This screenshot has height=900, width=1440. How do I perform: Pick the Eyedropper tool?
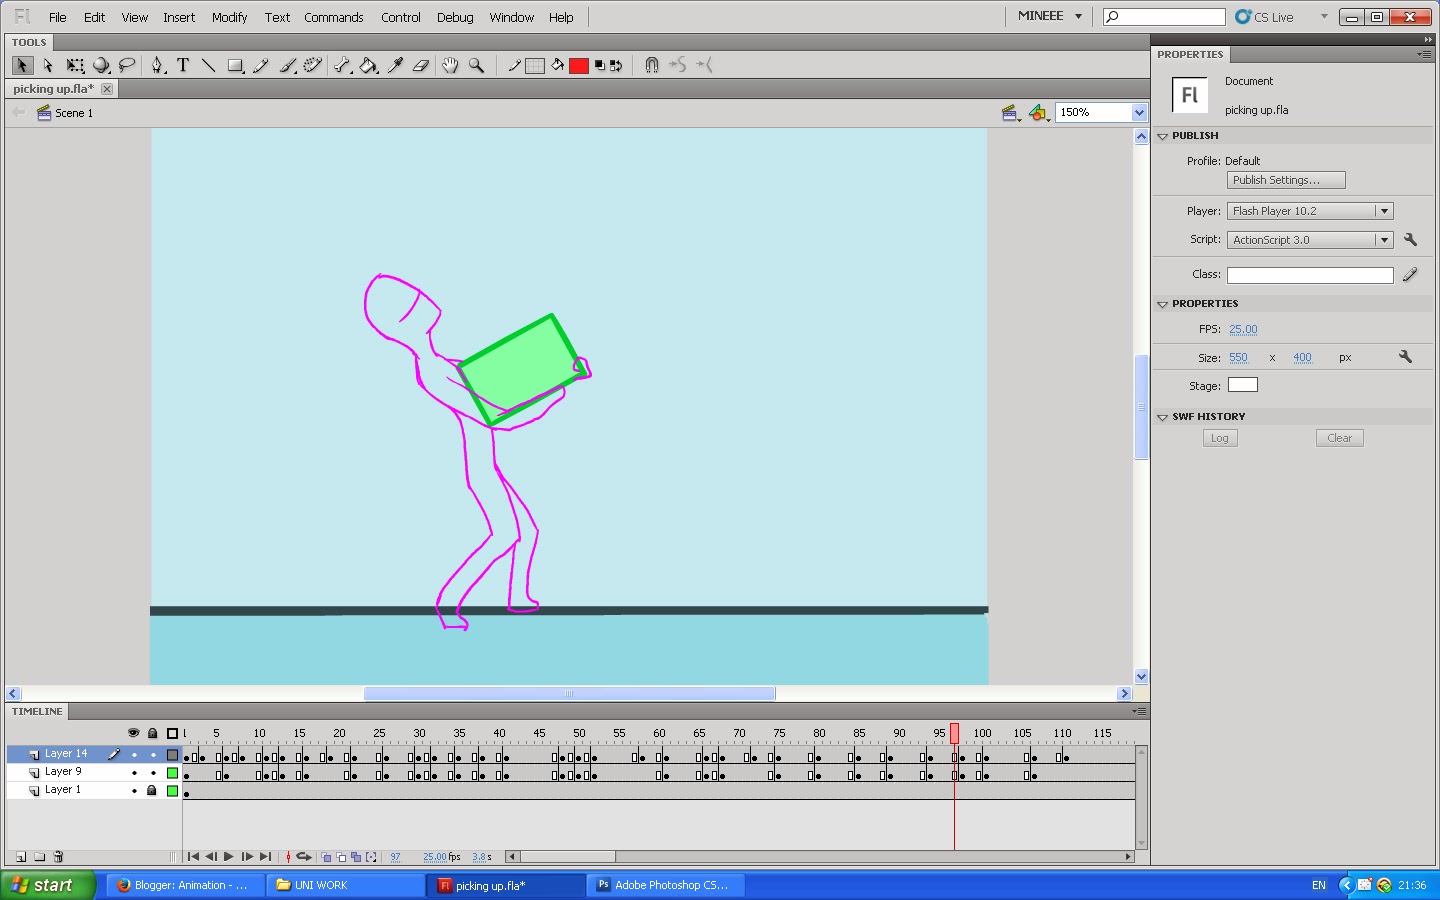tap(395, 66)
